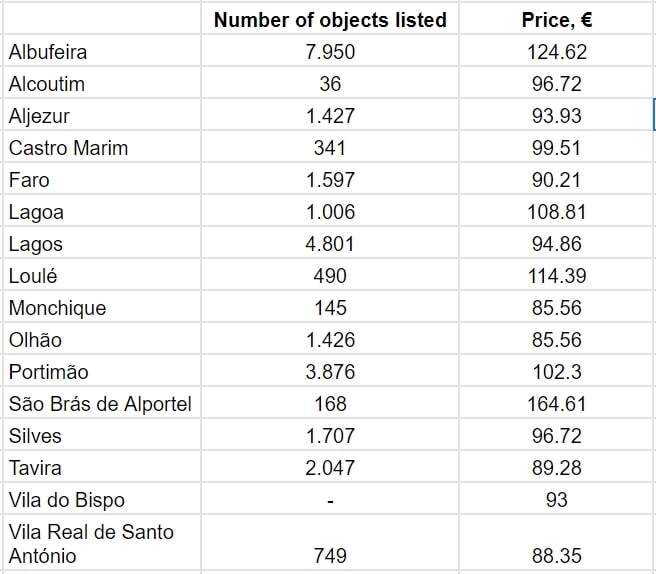Select the Albufeira row label cell
The image size is (656, 574).
point(48,52)
